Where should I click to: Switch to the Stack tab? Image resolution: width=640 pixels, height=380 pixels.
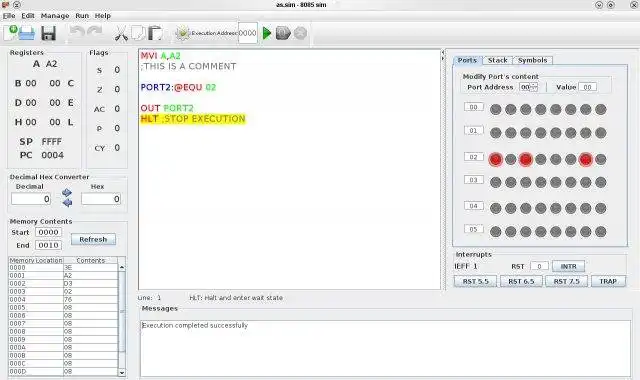coord(498,60)
